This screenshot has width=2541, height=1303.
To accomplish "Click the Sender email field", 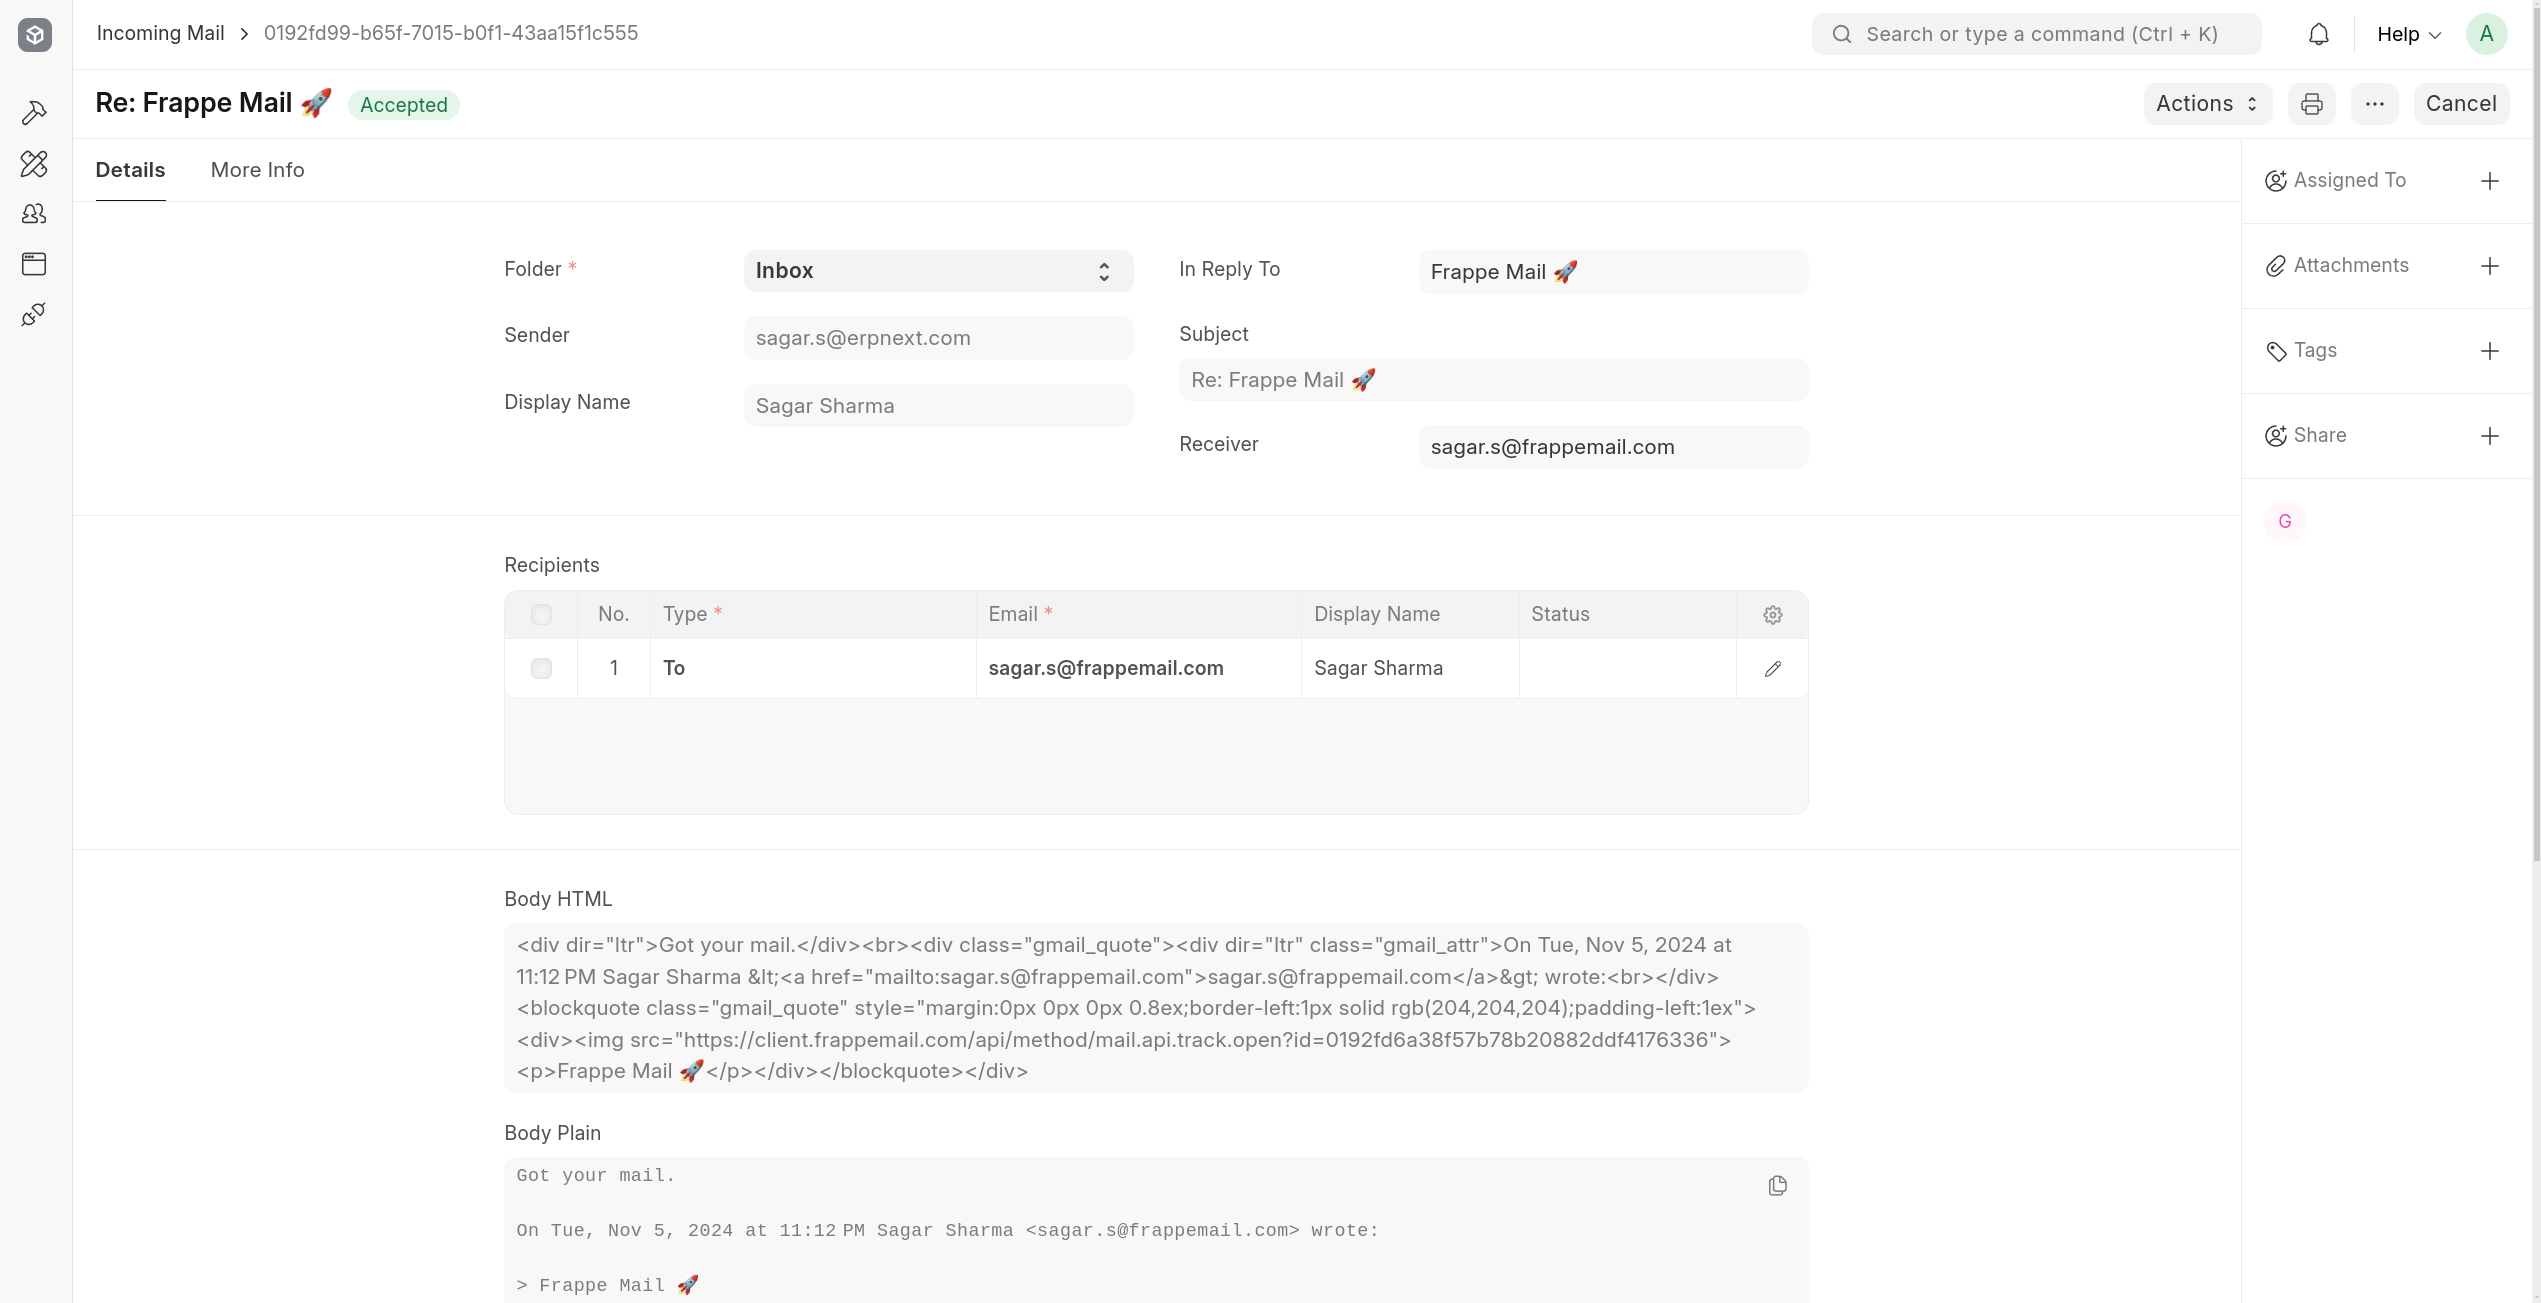I will [x=938, y=338].
